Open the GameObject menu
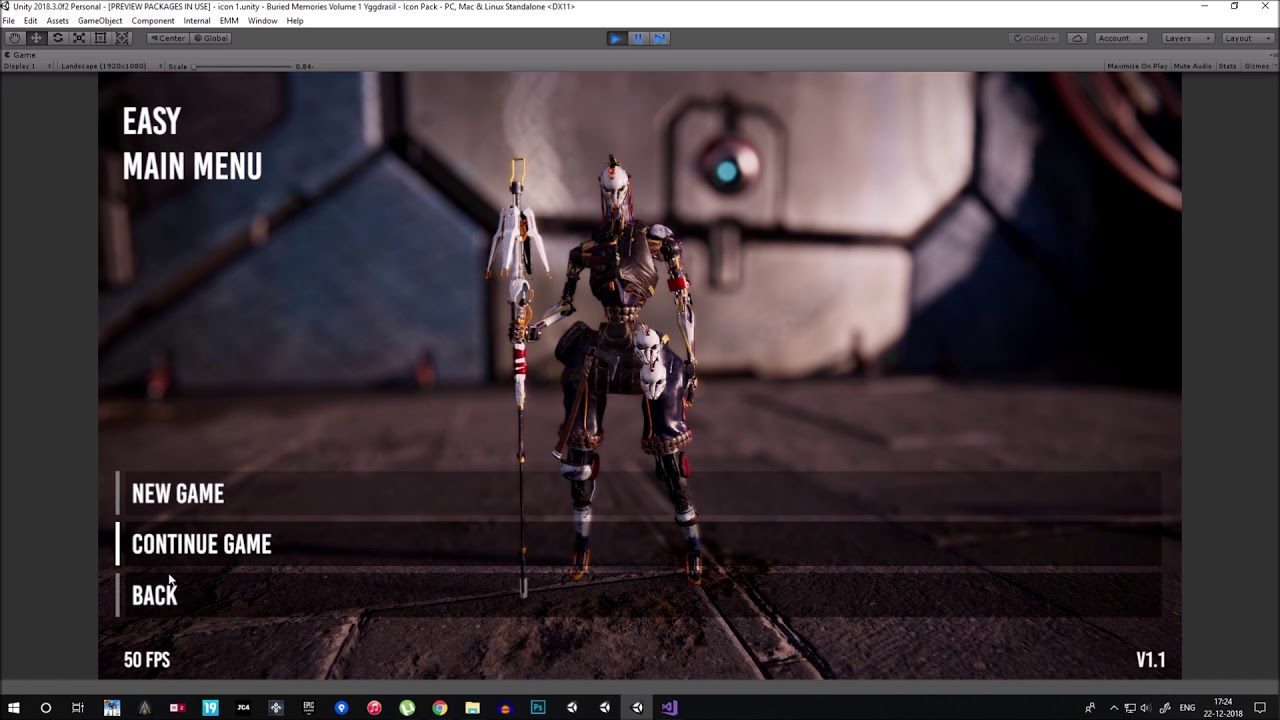1280x720 pixels. coord(100,21)
